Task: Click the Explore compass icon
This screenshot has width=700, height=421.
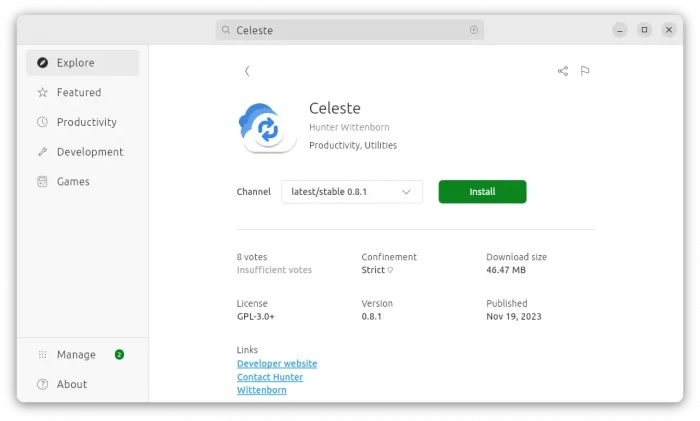Action: [42, 63]
